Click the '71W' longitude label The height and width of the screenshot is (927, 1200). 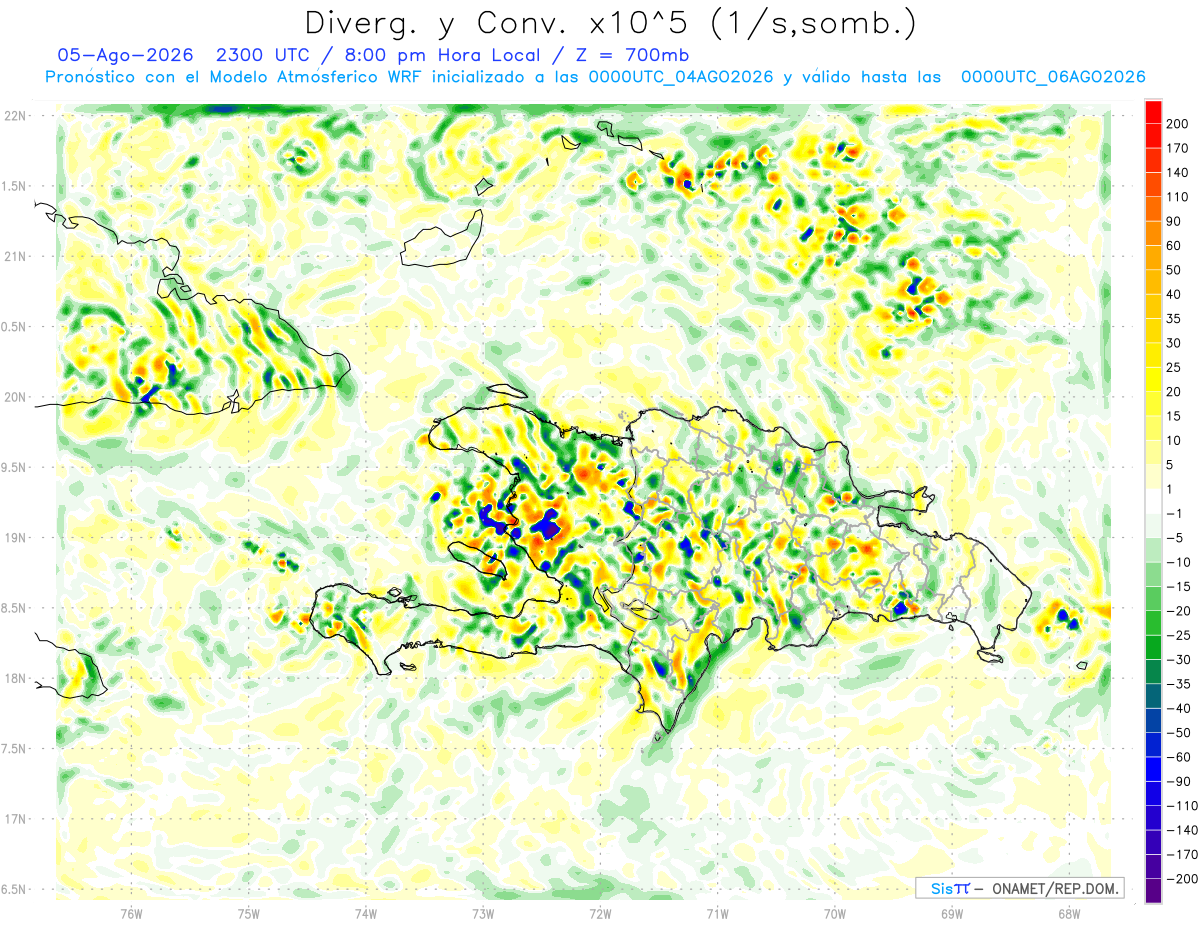717,913
